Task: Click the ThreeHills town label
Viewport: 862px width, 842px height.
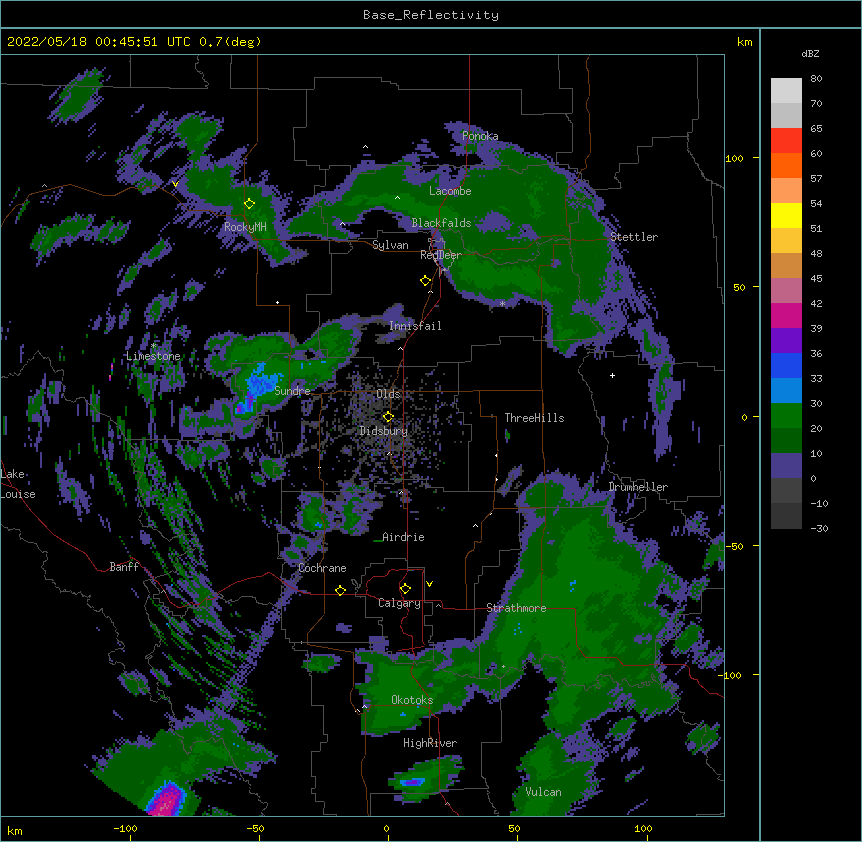Action: click(x=534, y=418)
